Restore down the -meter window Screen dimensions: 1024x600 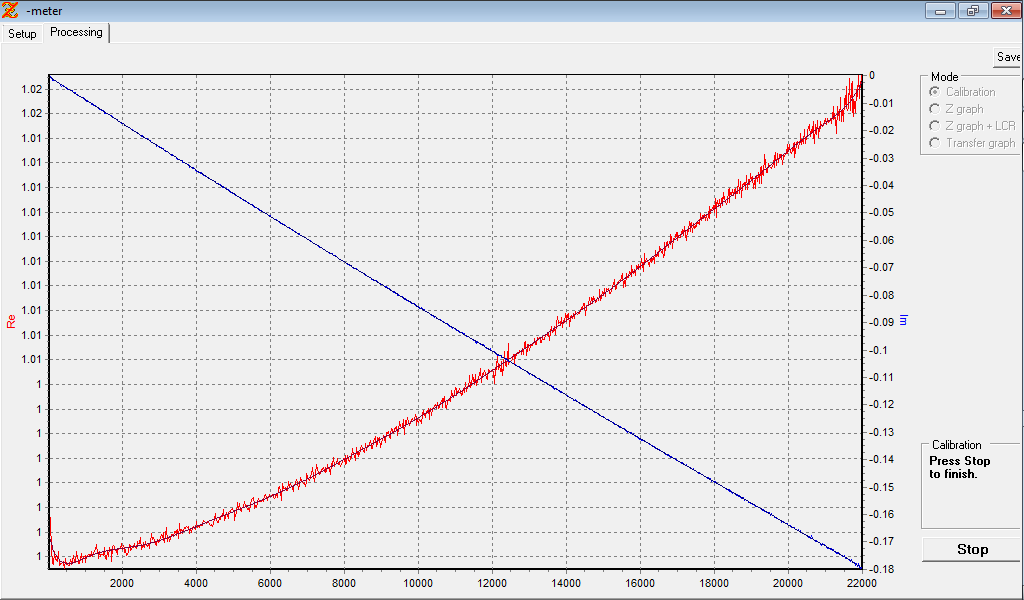coord(973,10)
